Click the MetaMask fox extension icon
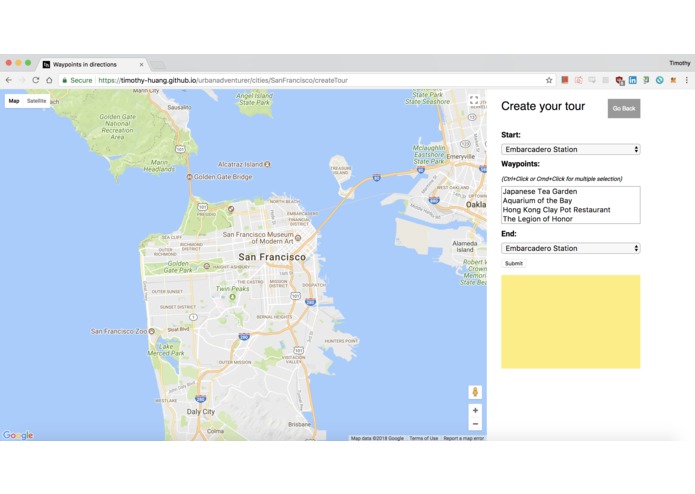This screenshot has height=494, width=695. tap(673, 80)
